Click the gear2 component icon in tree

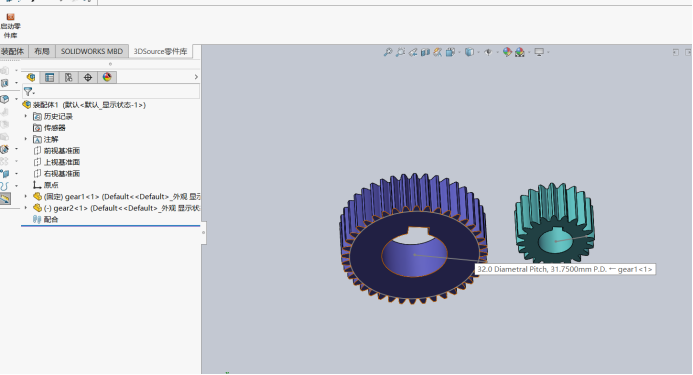click(38, 208)
